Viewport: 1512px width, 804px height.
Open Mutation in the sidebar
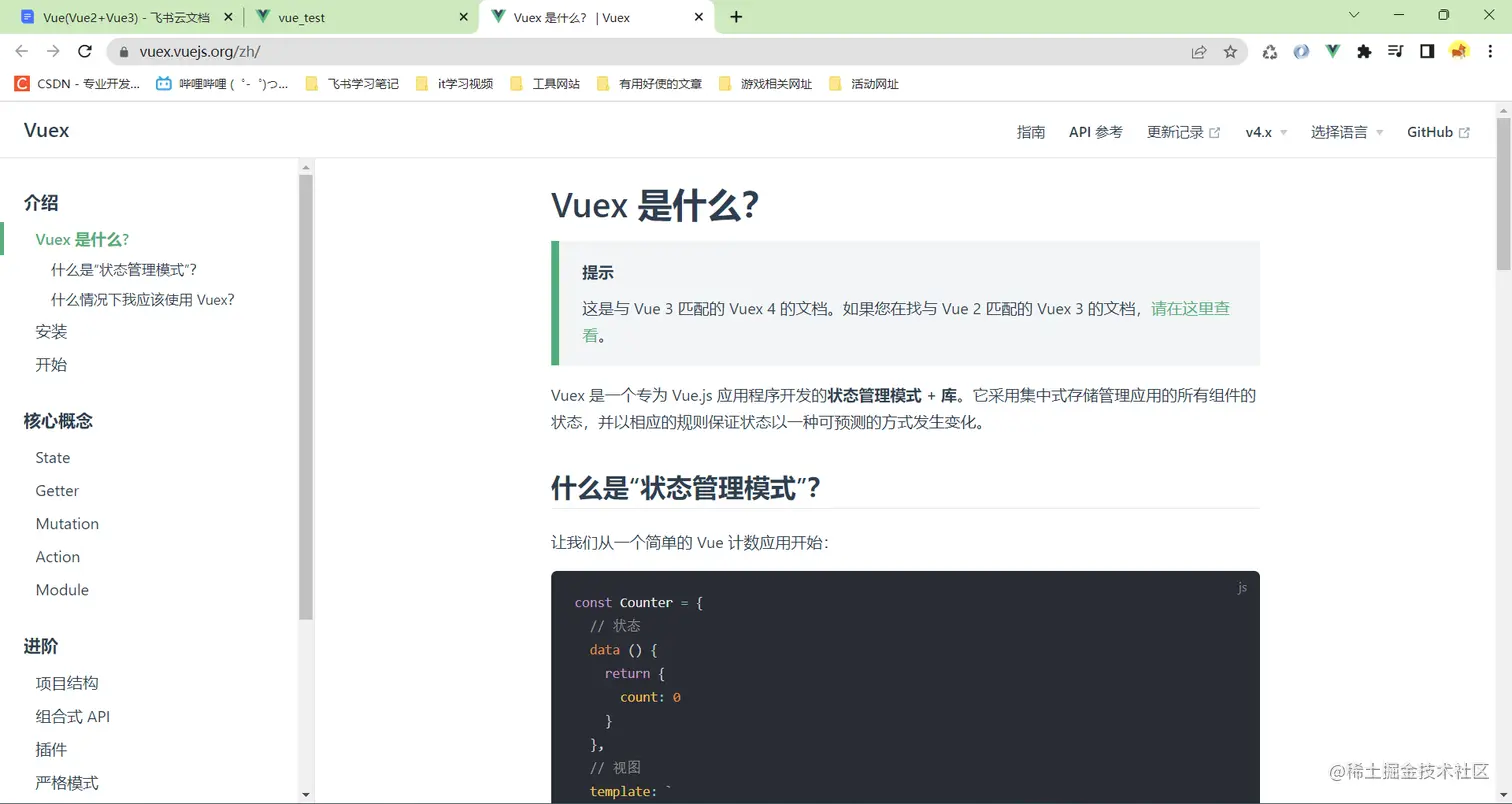click(x=67, y=524)
